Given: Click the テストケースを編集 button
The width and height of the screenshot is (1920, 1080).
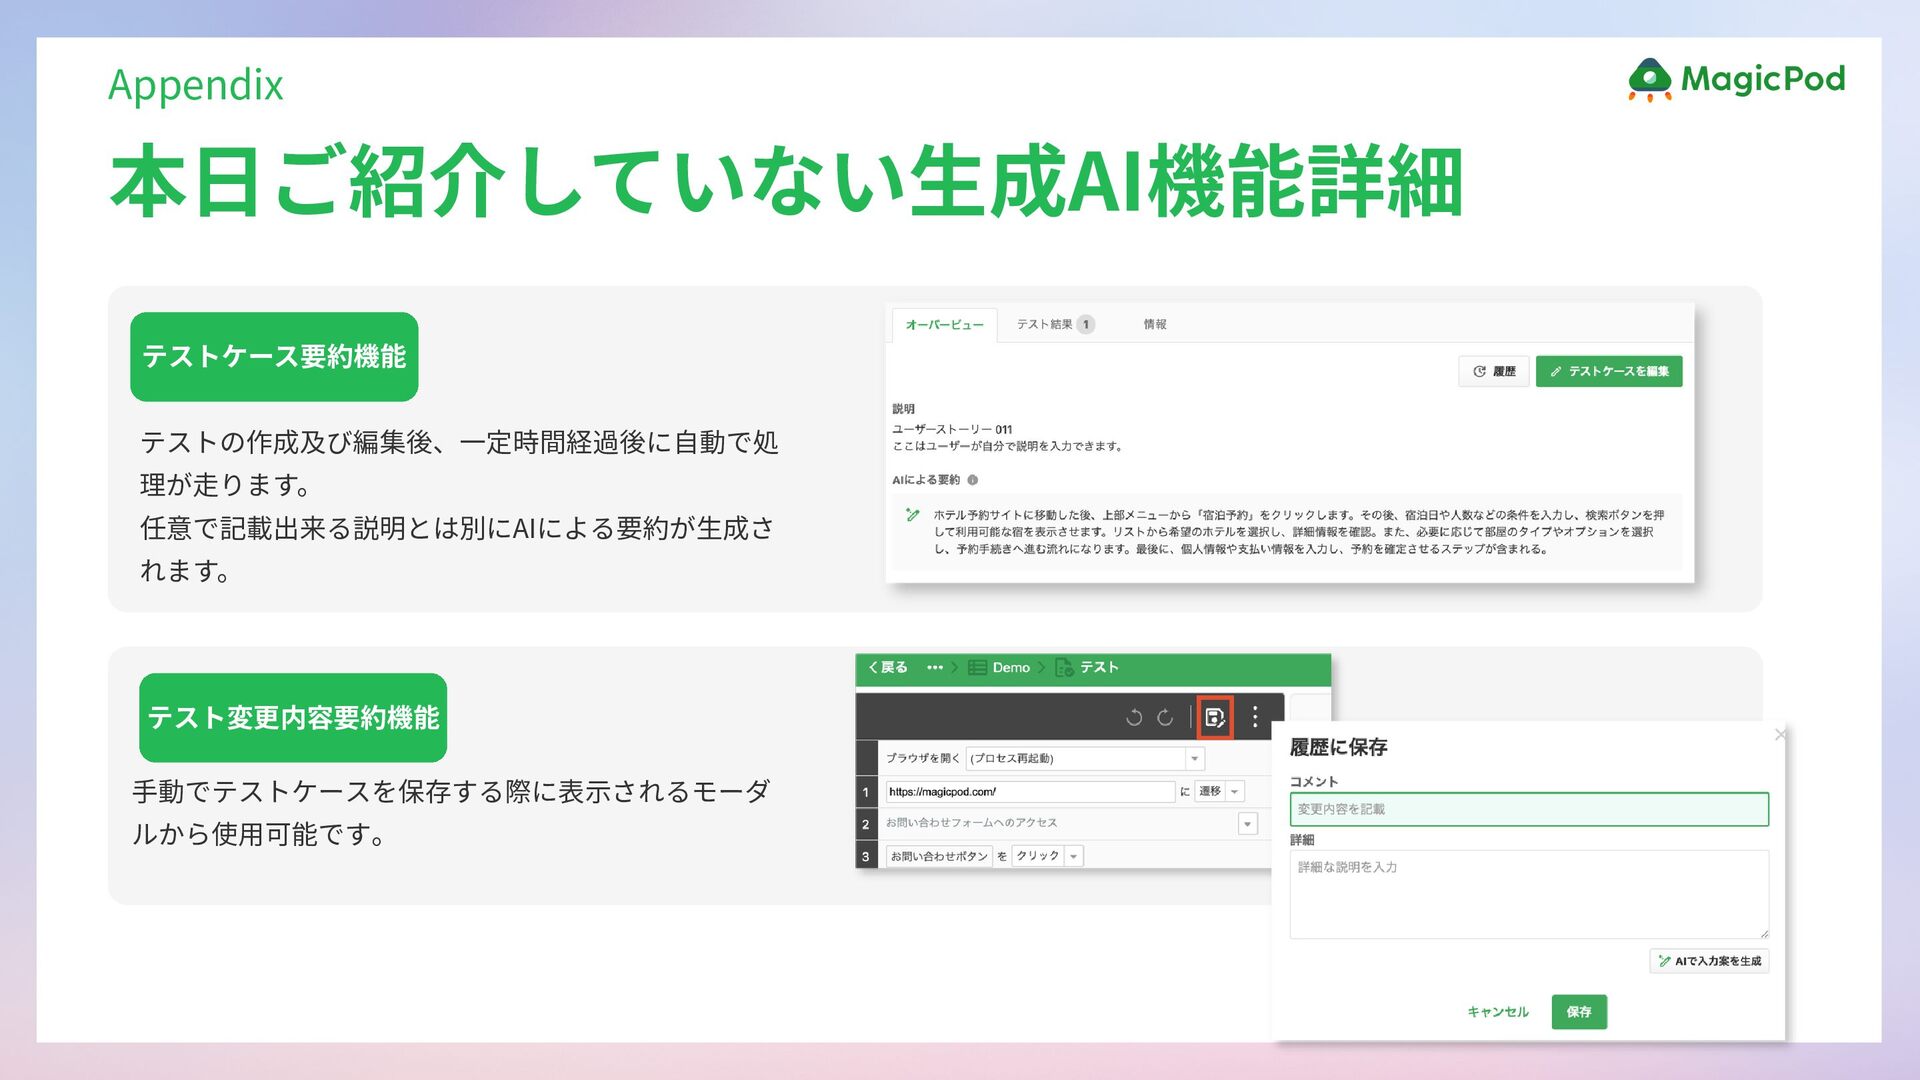Looking at the screenshot, I should [1608, 371].
